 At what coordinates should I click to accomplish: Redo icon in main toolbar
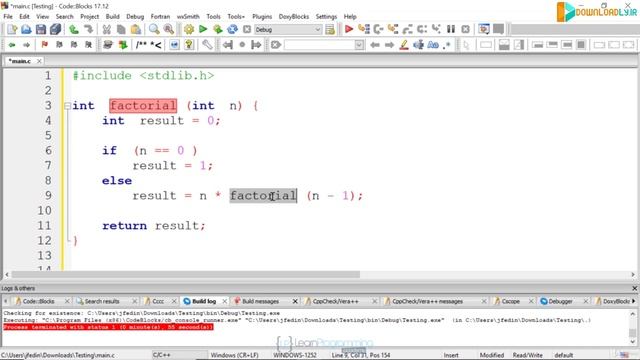click(88, 29)
